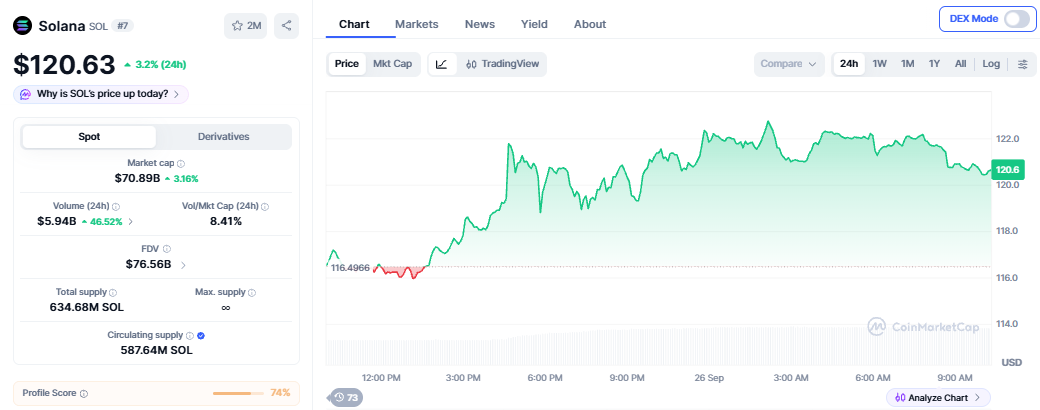Open the Compare dropdown
Screen dimensions: 1040x410
[x=789, y=64]
